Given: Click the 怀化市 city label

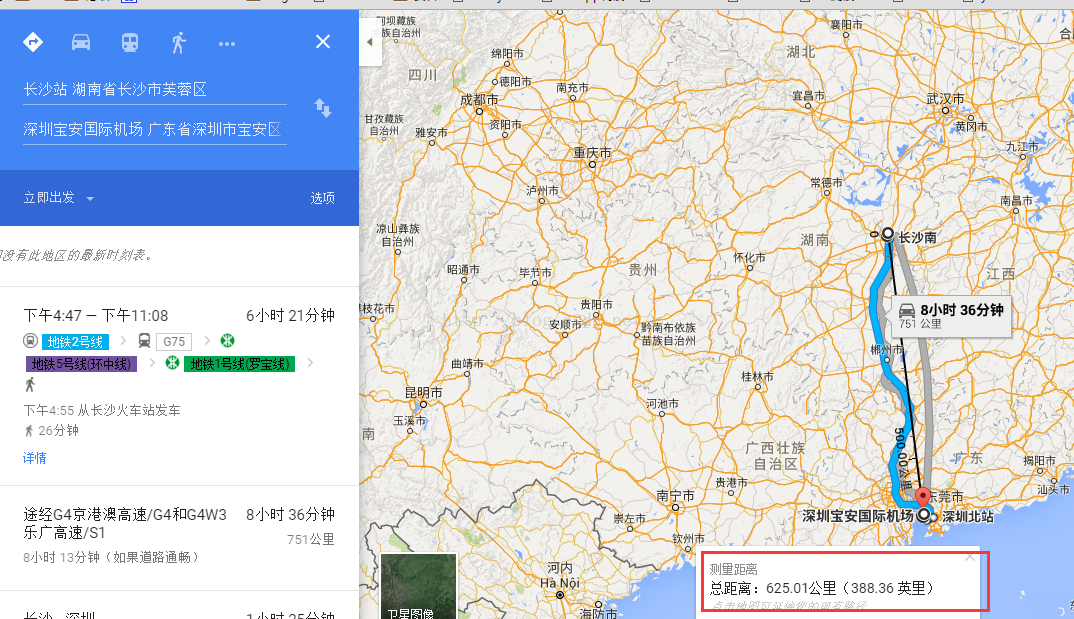Looking at the screenshot, I should click(x=749, y=257).
